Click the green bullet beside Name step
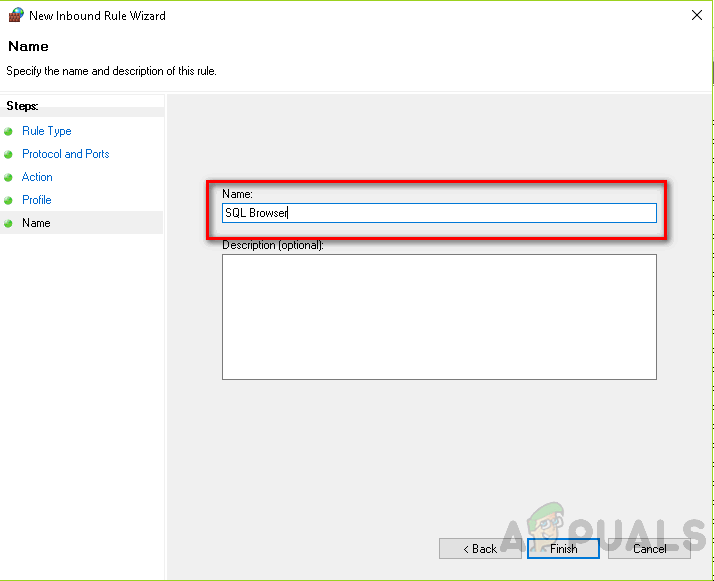Viewport: 714px width, 581px height. point(8,224)
